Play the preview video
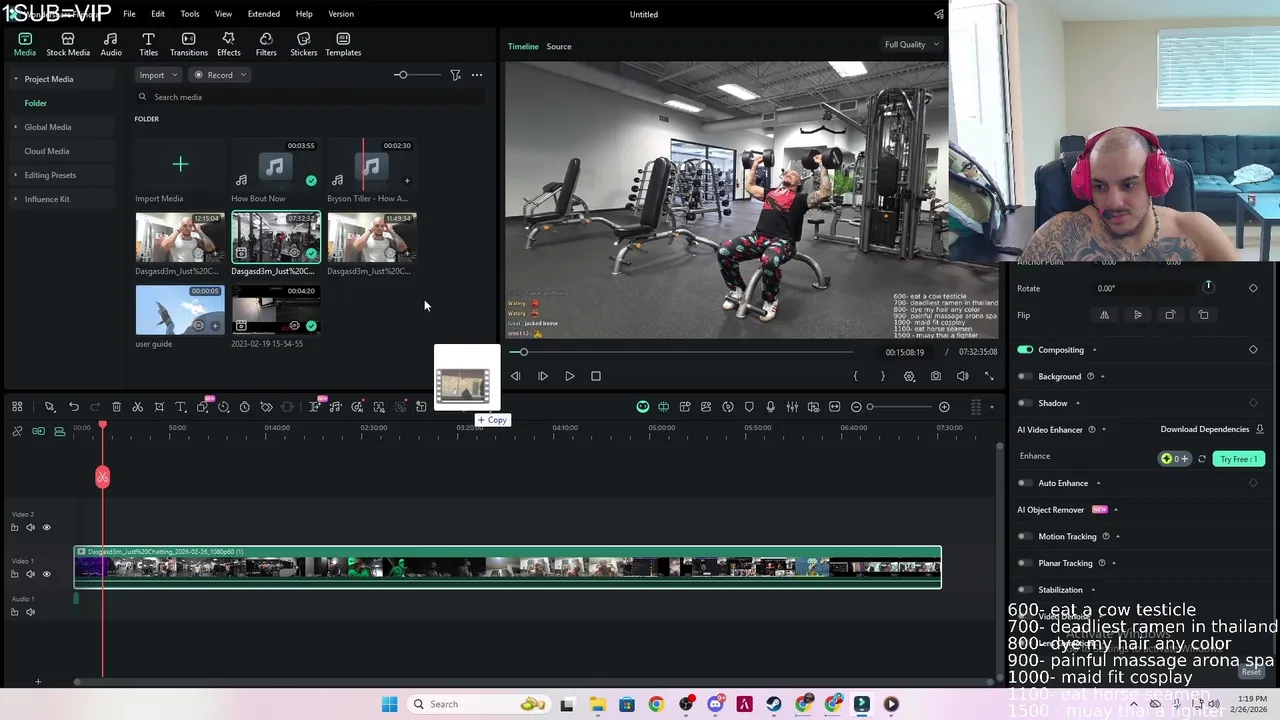 click(569, 376)
